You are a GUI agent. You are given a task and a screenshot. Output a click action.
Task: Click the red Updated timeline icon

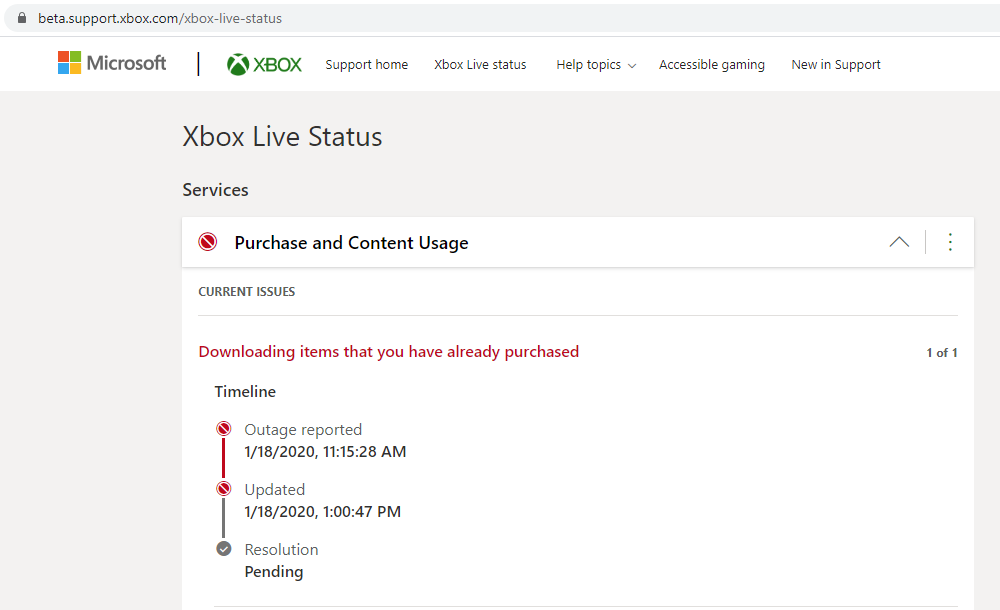224,489
